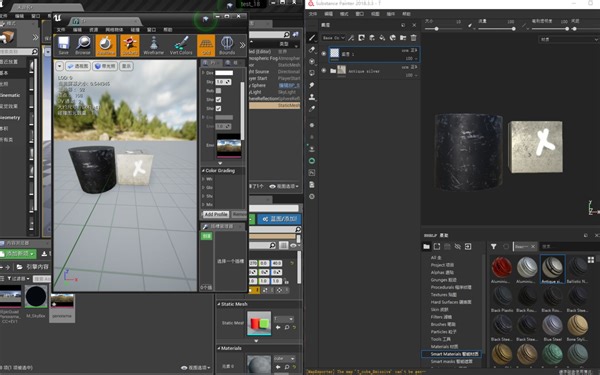Toggle the hidden-items eye icon in shelf toolbar

pos(458,246)
